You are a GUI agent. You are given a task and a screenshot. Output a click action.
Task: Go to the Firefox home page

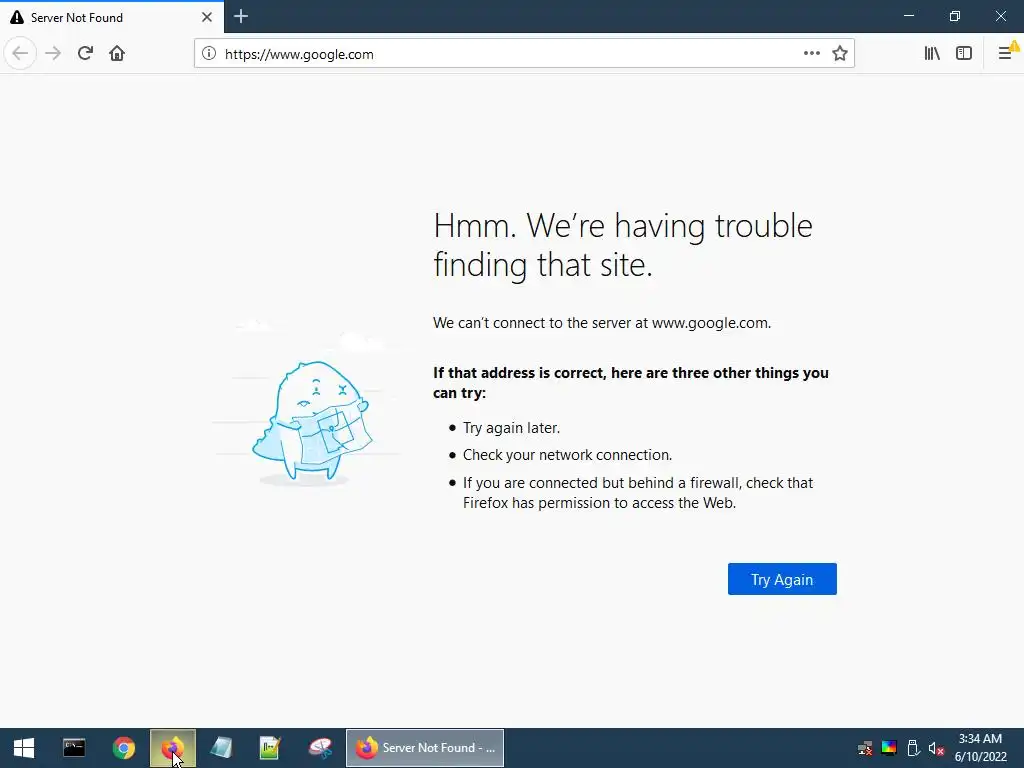click(x=117, y=53)
